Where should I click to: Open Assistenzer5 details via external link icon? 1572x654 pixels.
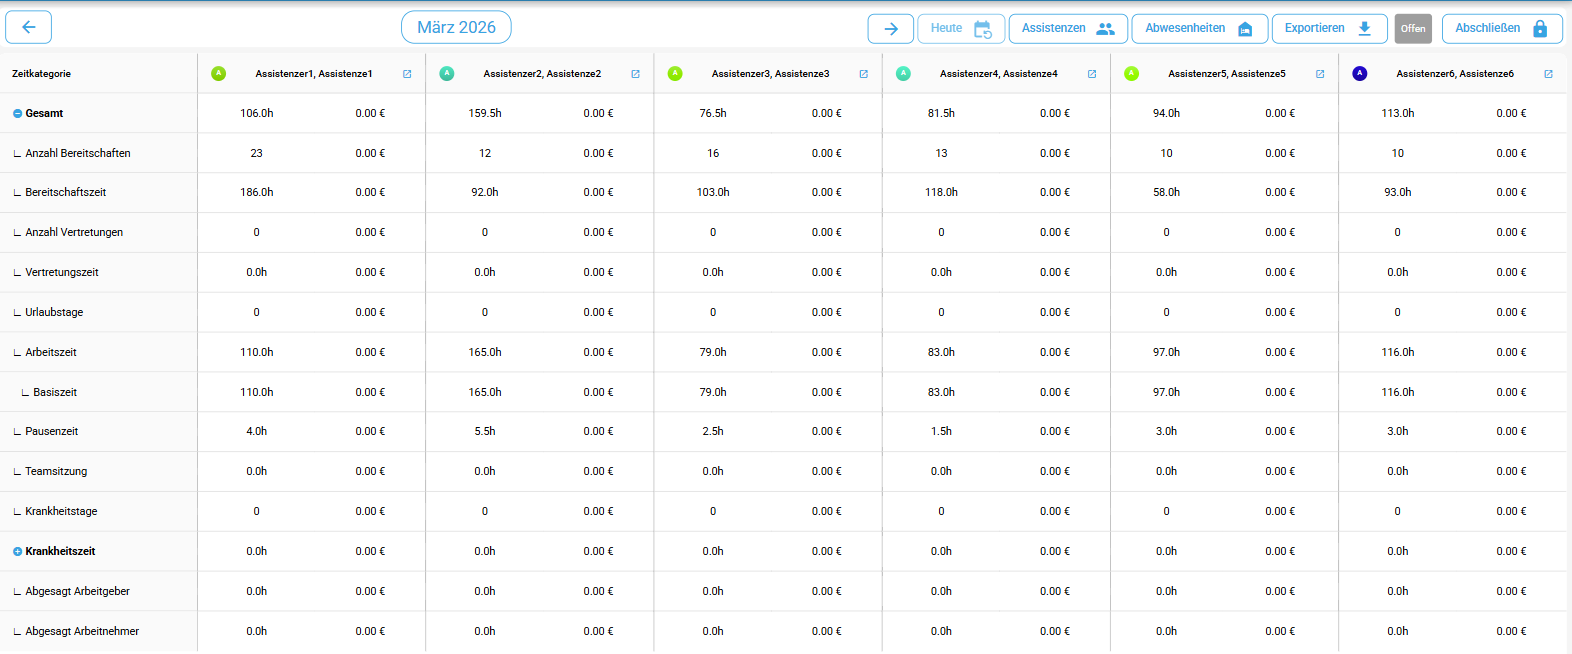[x=1319, y=74]
